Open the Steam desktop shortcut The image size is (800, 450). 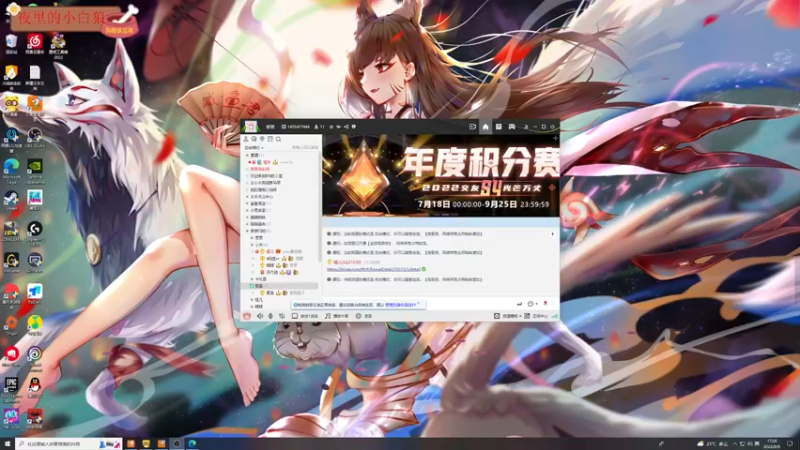click(11, 200)
